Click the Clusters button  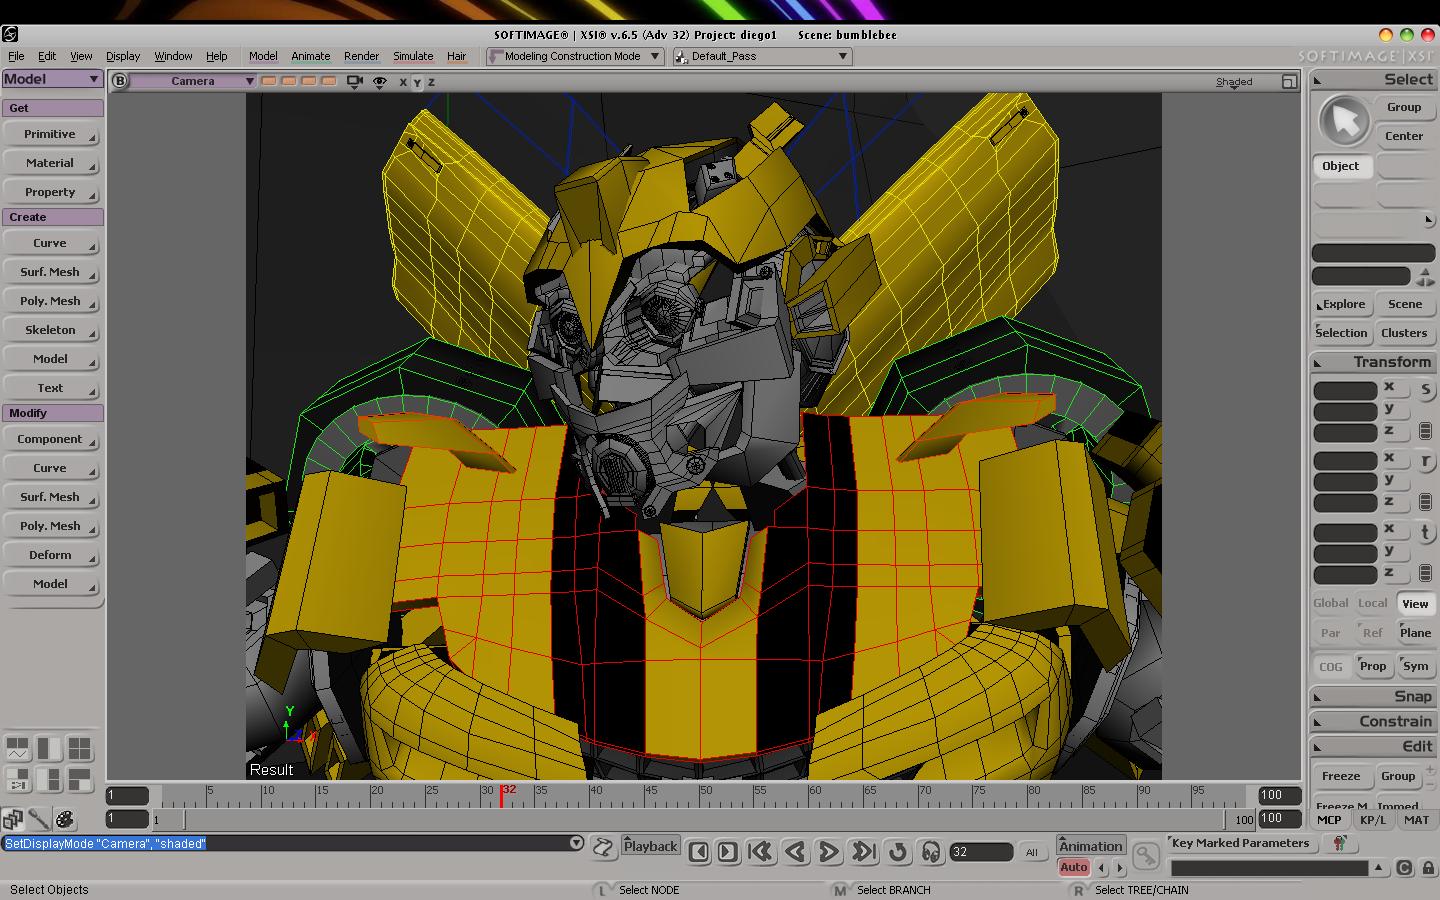1404,333
